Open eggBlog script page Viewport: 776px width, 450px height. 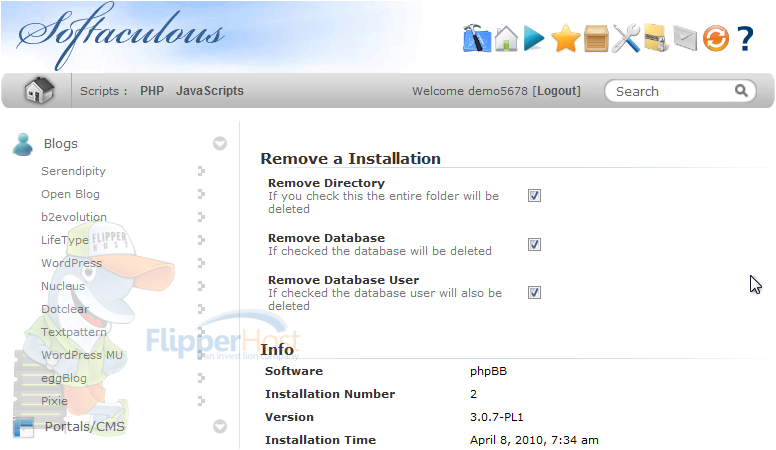64,378
